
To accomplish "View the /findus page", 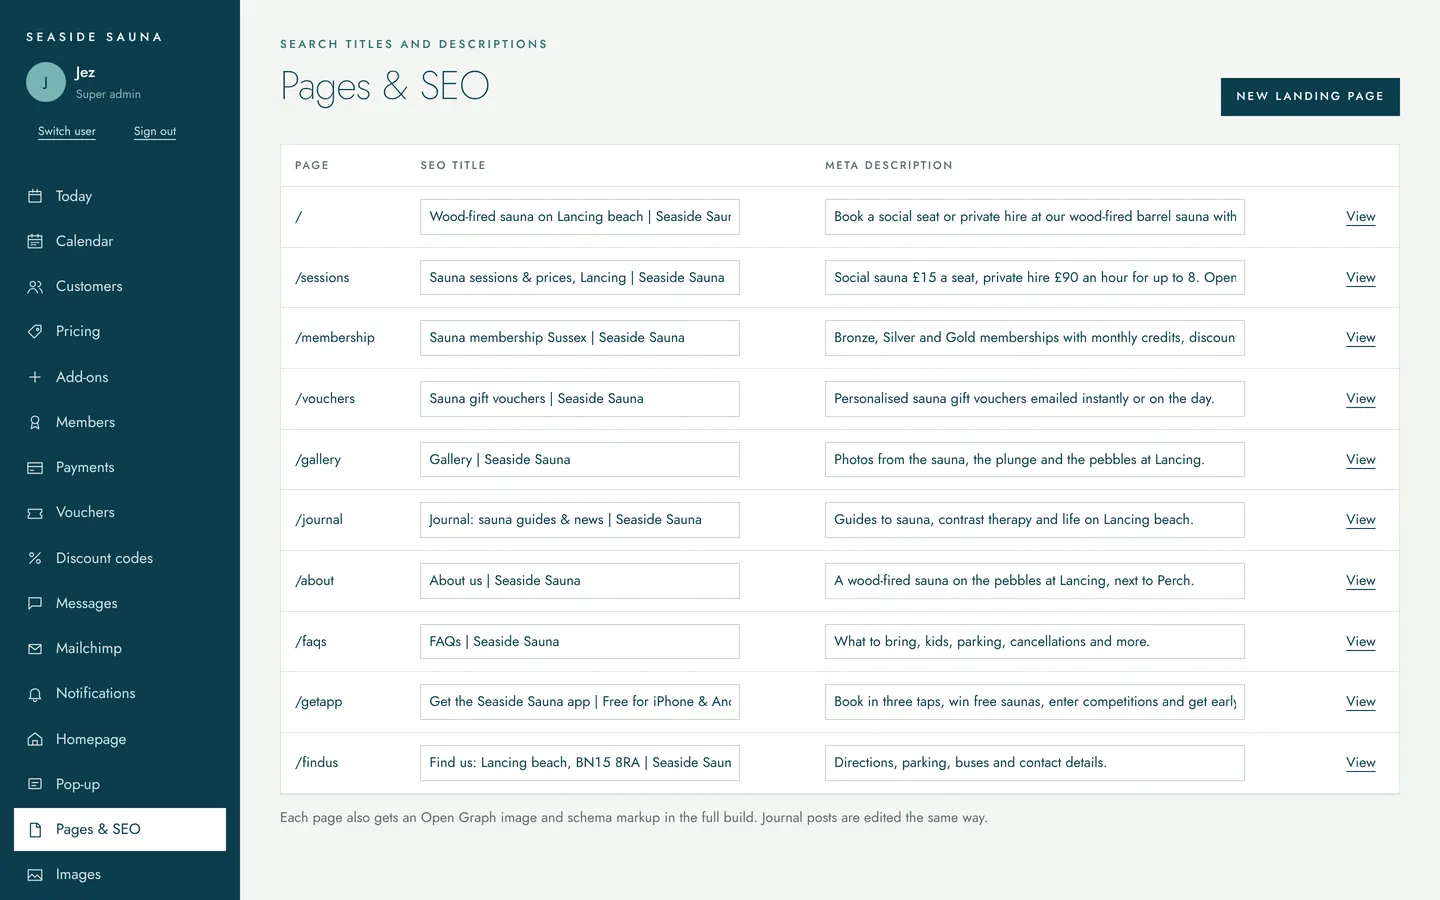I will [x=1361, y=762].
